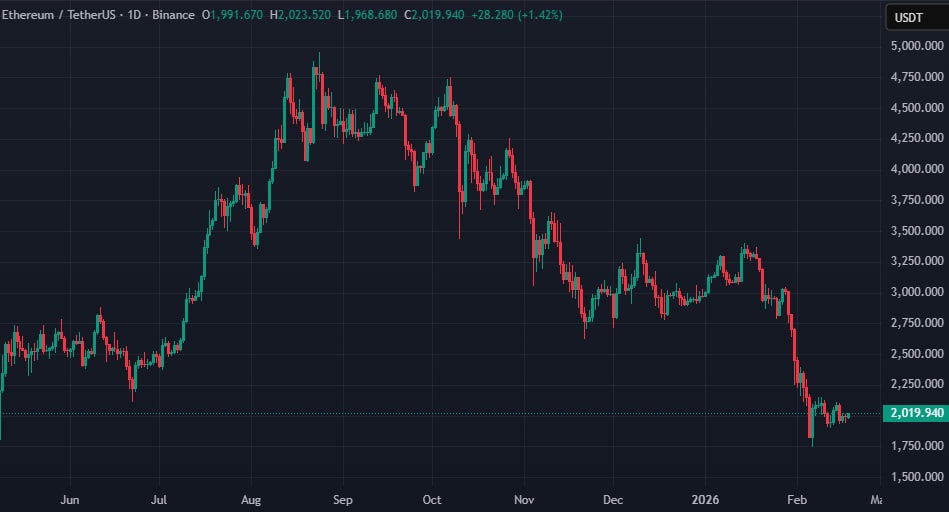This screenshot has height=512, width=949.
Task: Click the change value +28.280 (+1.42%)
Action: click(517, 15)
